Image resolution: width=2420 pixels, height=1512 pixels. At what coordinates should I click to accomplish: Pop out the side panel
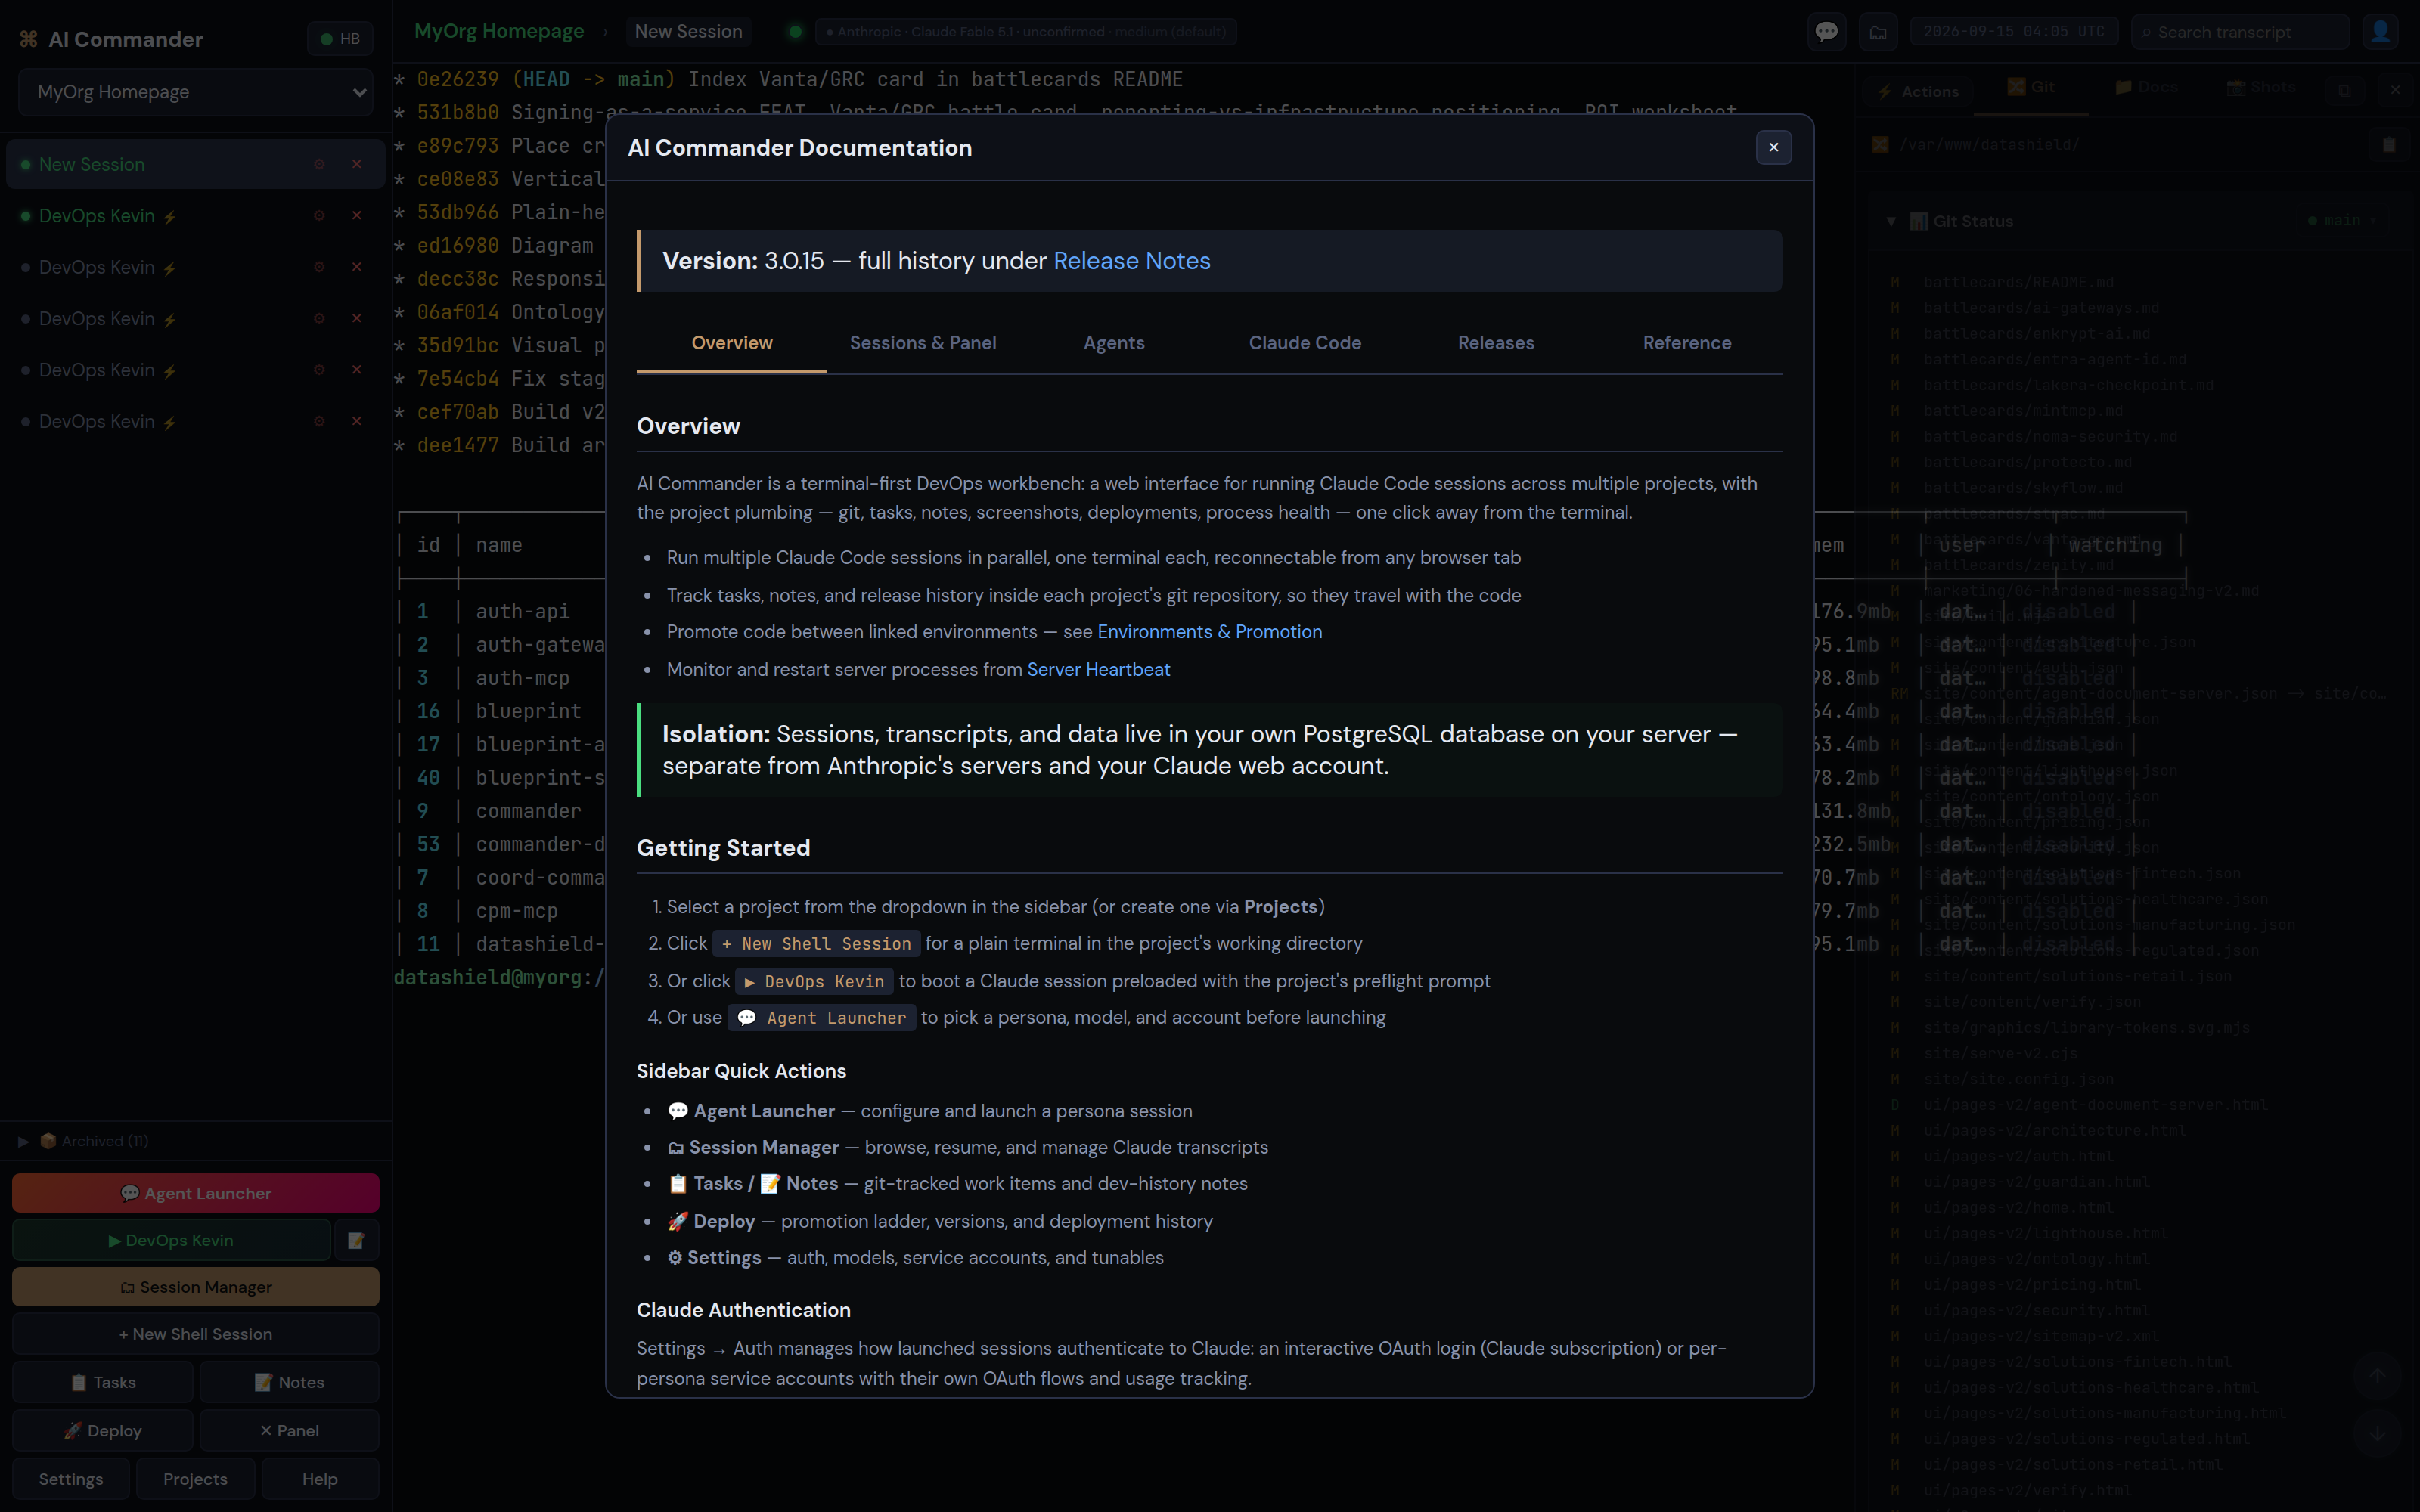[2344, 90]
